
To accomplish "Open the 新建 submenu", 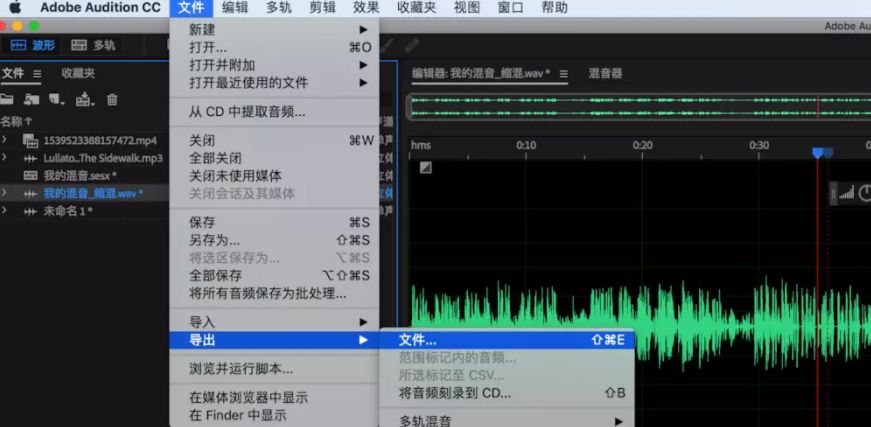I will (274, 29).
